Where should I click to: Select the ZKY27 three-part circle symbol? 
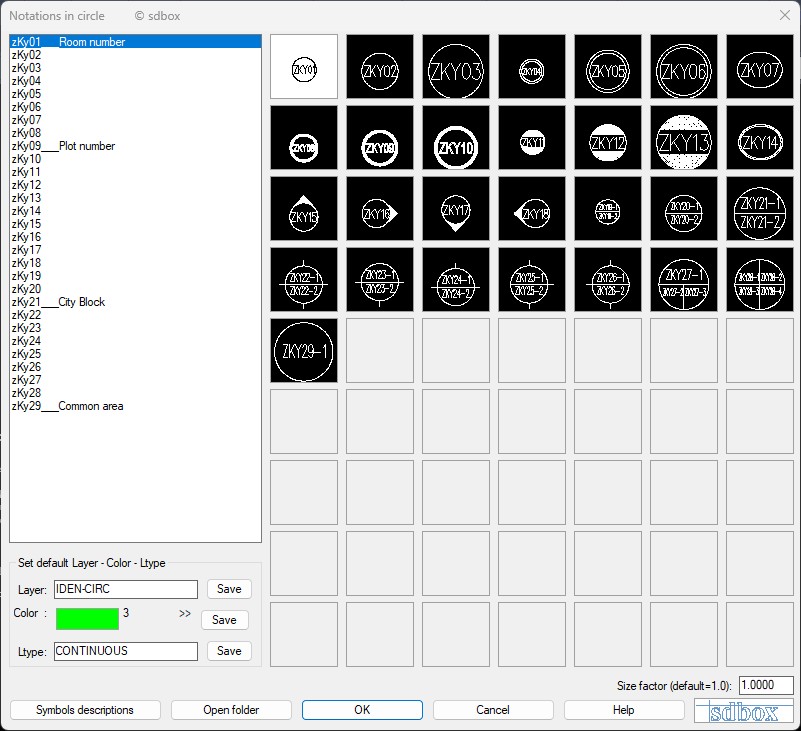coord(684,279)
